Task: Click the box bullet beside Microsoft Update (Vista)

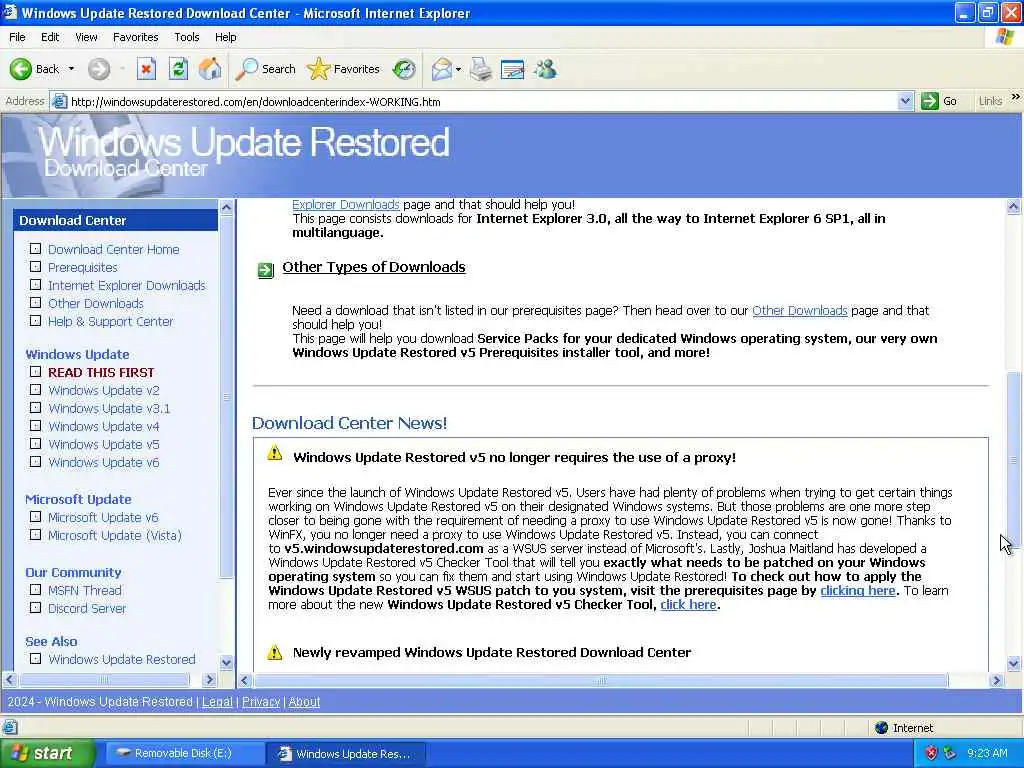Action: point(35,534)
